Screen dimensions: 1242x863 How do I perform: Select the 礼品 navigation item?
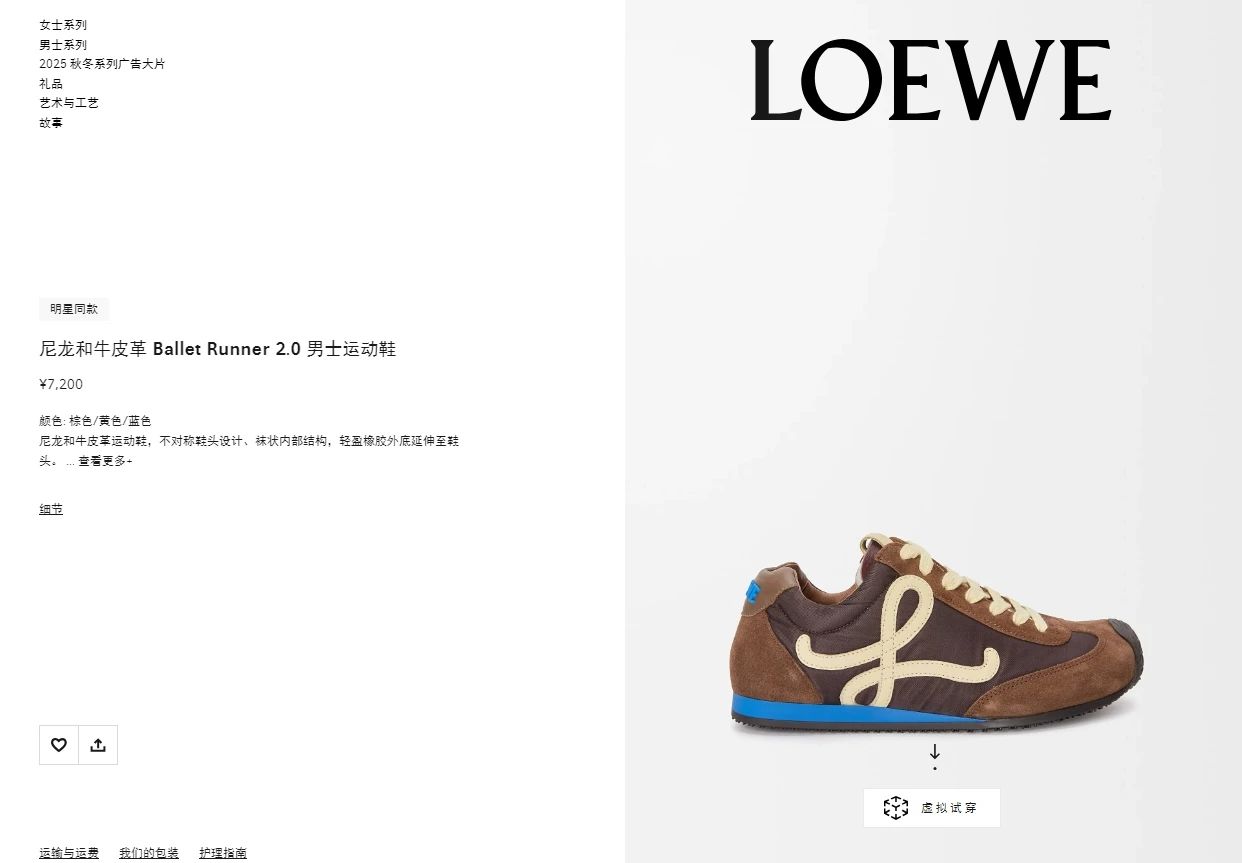[51, 84]
